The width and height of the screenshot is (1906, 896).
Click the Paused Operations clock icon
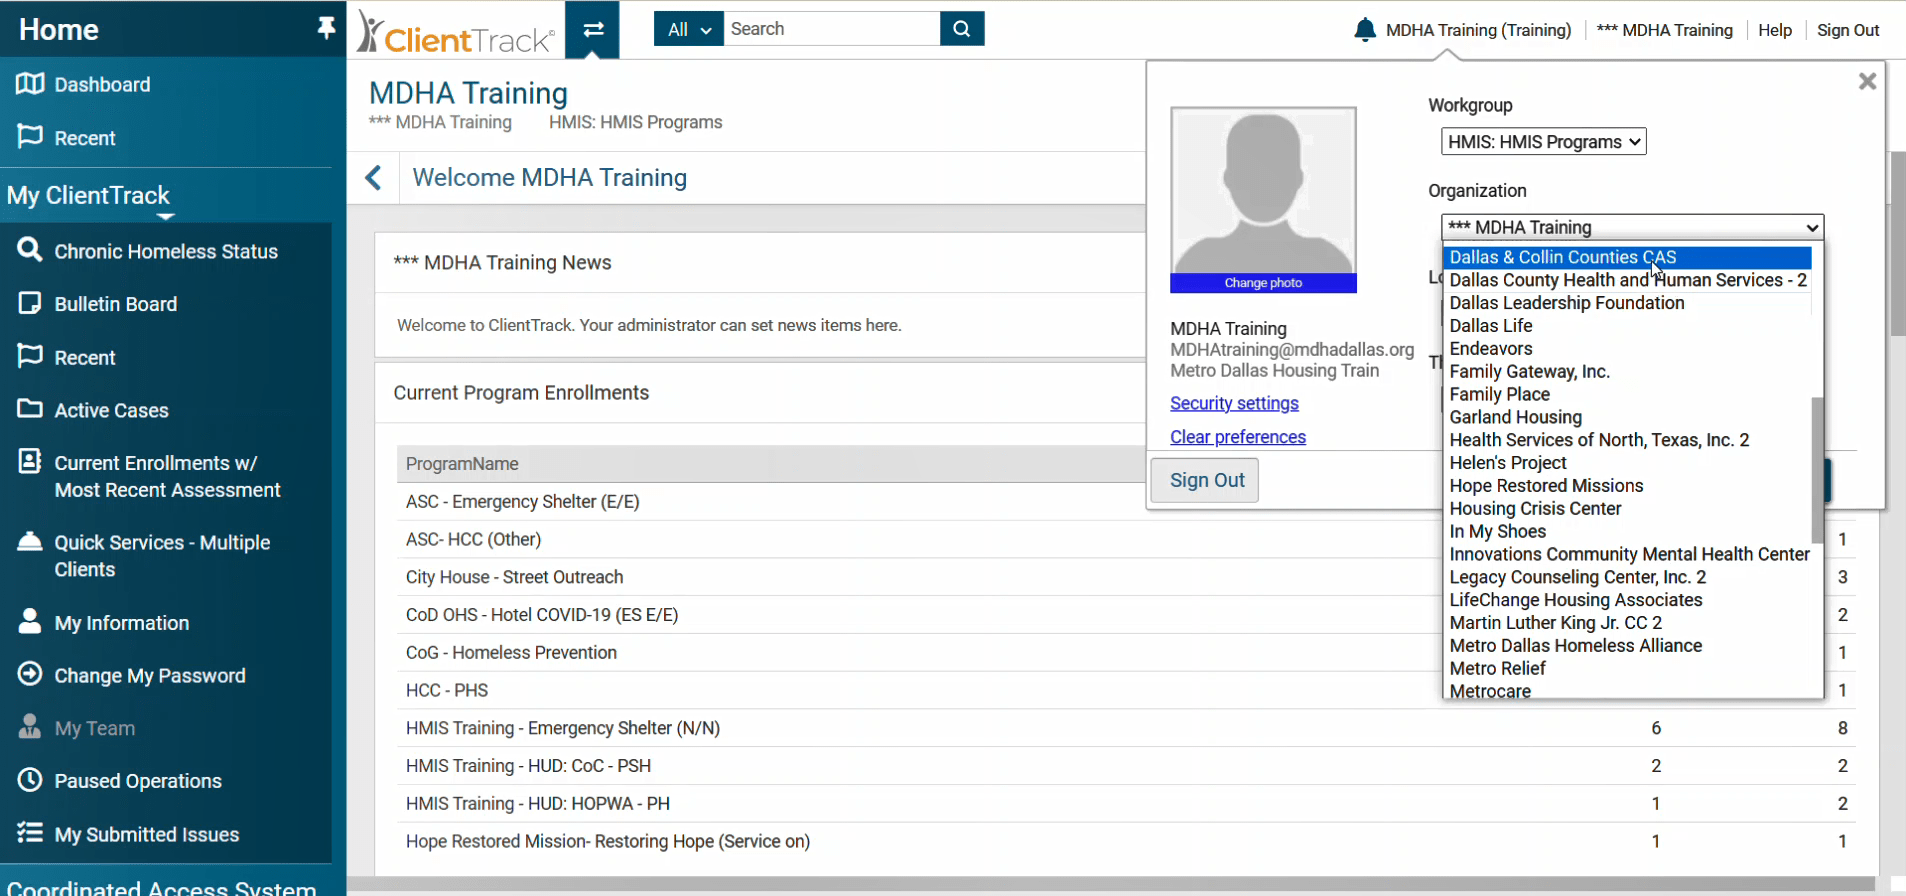pos(30,780)
